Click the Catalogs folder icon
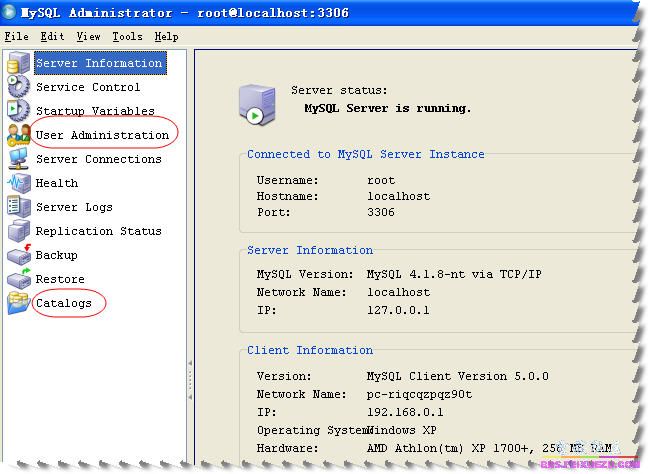Image resolution: width=648 pixels, height=474 pixels. click(19, 303)
